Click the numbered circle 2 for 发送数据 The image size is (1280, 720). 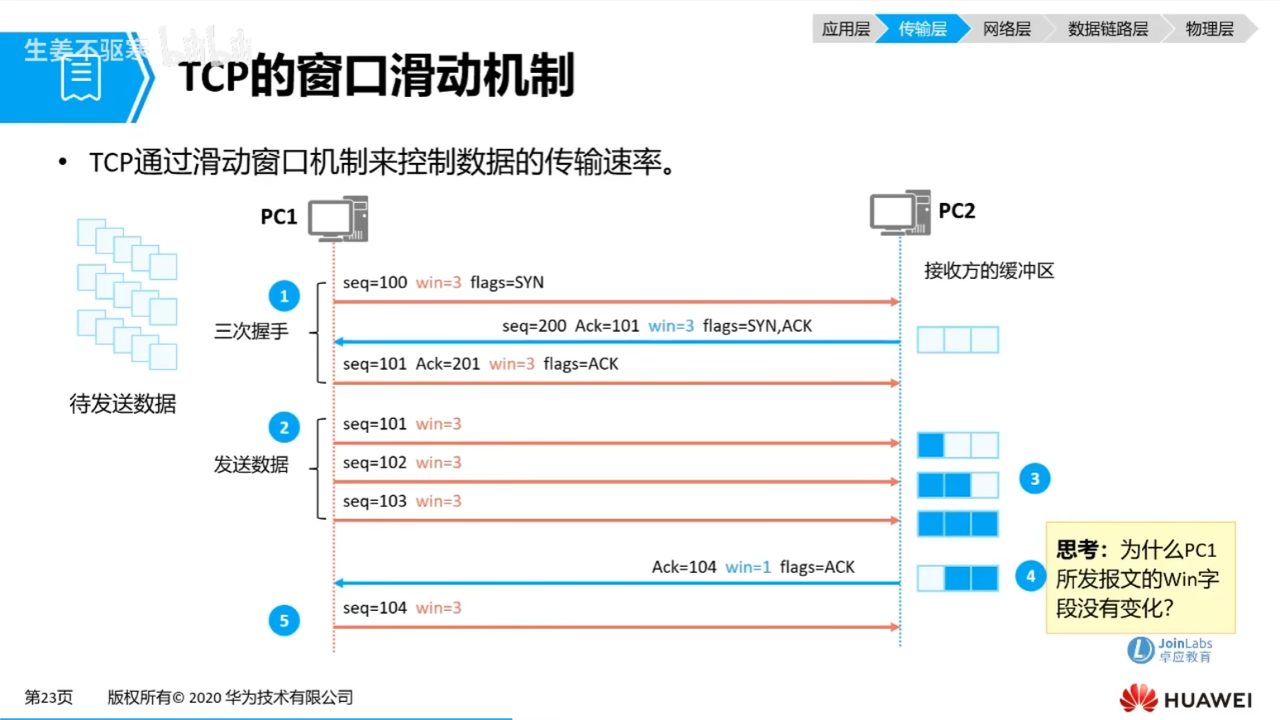284,427
